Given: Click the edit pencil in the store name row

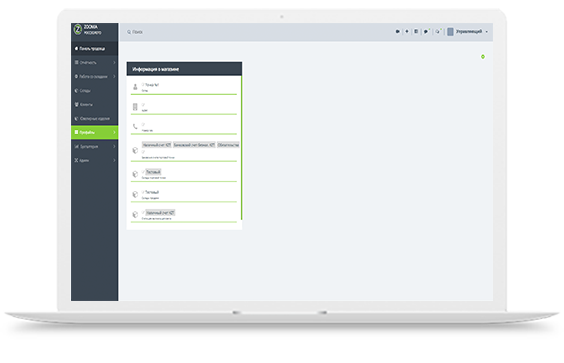Looking at the screenshot, I should pos(143,85).
